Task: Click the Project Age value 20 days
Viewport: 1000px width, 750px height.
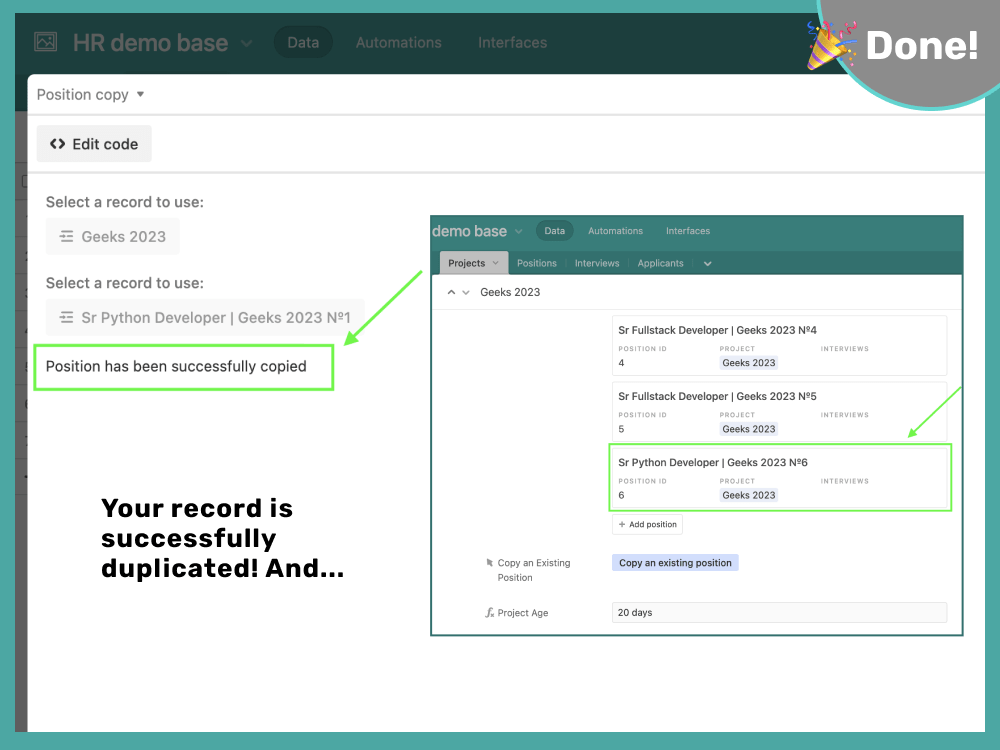Action: [779, 612]
